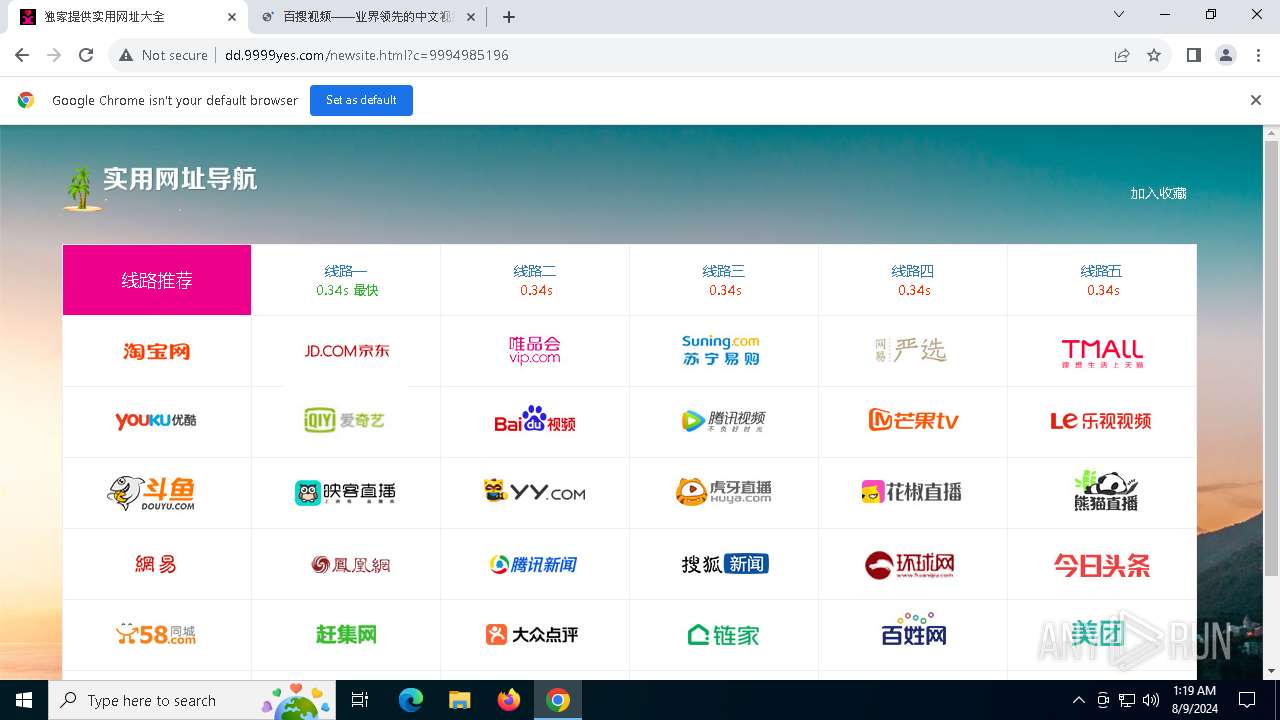
Task: Open the TMALL logo tile
Action: (x=1102, y=351)
